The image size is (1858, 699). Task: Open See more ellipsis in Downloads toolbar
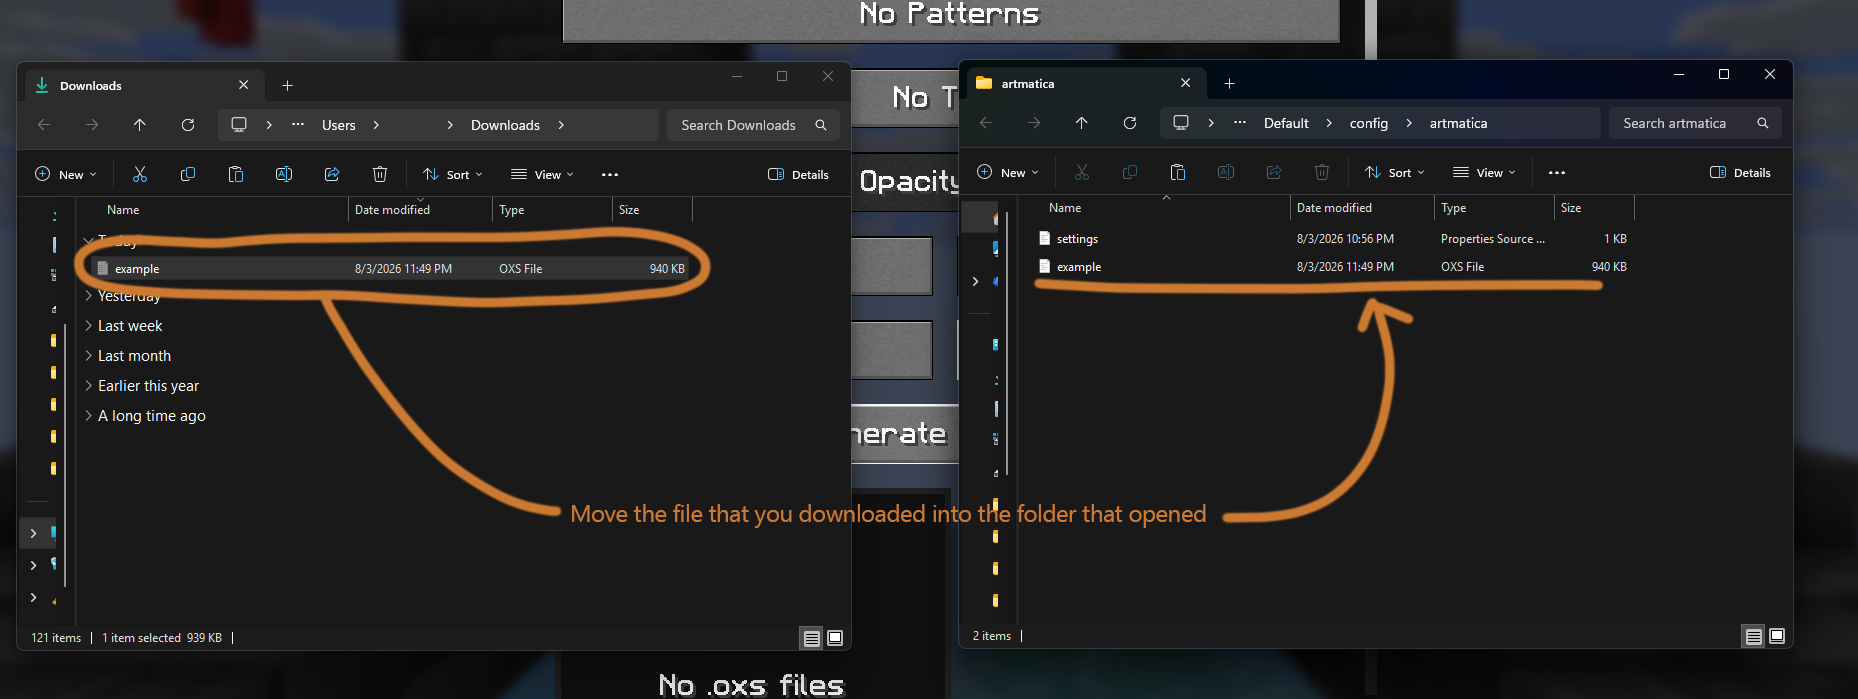tap(610, 174)
